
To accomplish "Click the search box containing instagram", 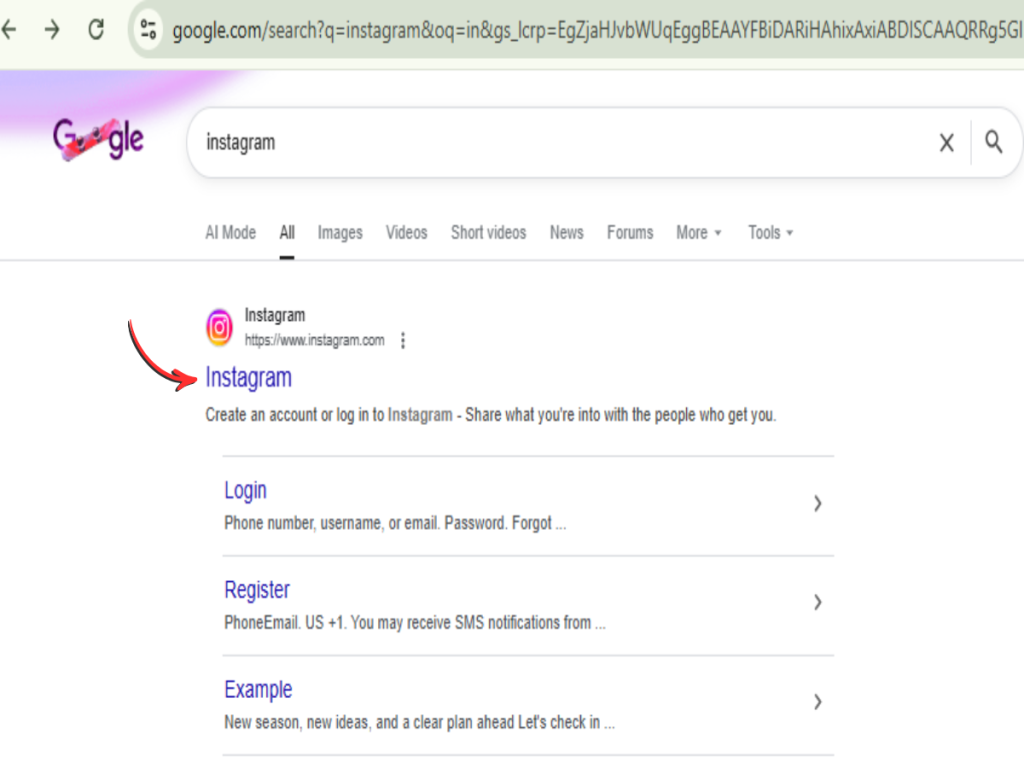I will click(560, 143).
